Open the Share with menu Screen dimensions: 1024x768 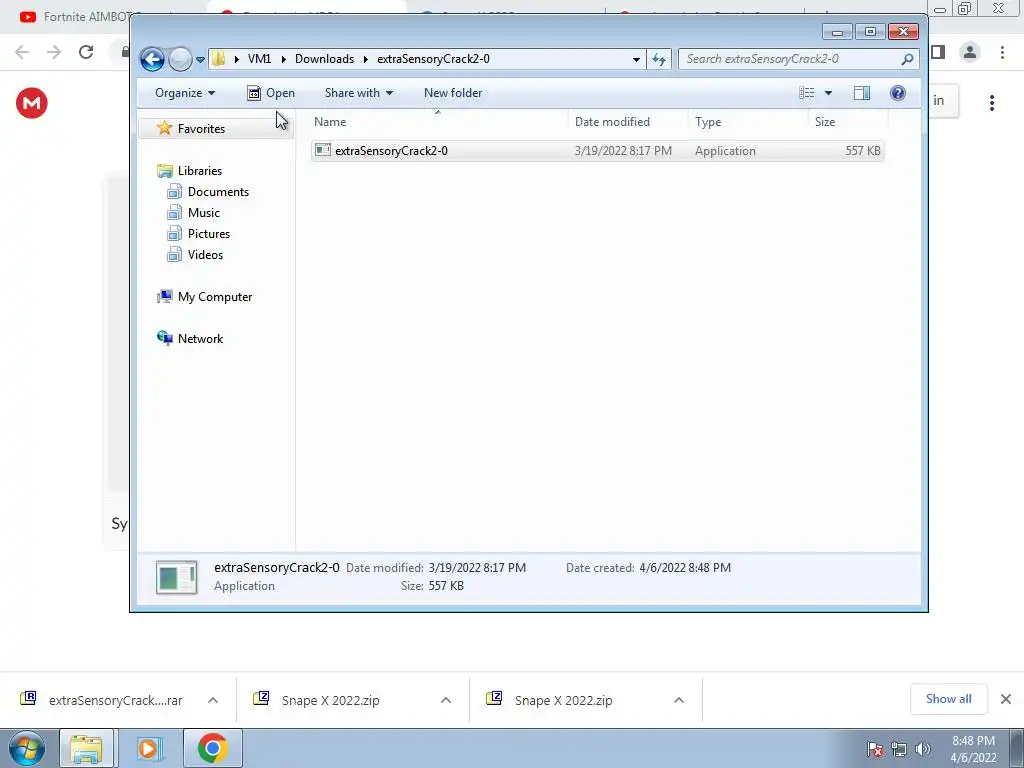click(359, 93)
